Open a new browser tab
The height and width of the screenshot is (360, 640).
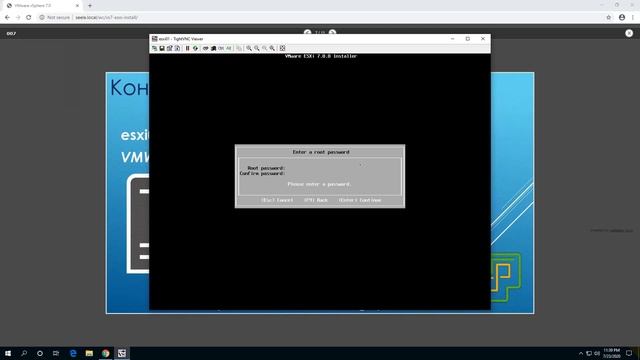tap(90, 6)
